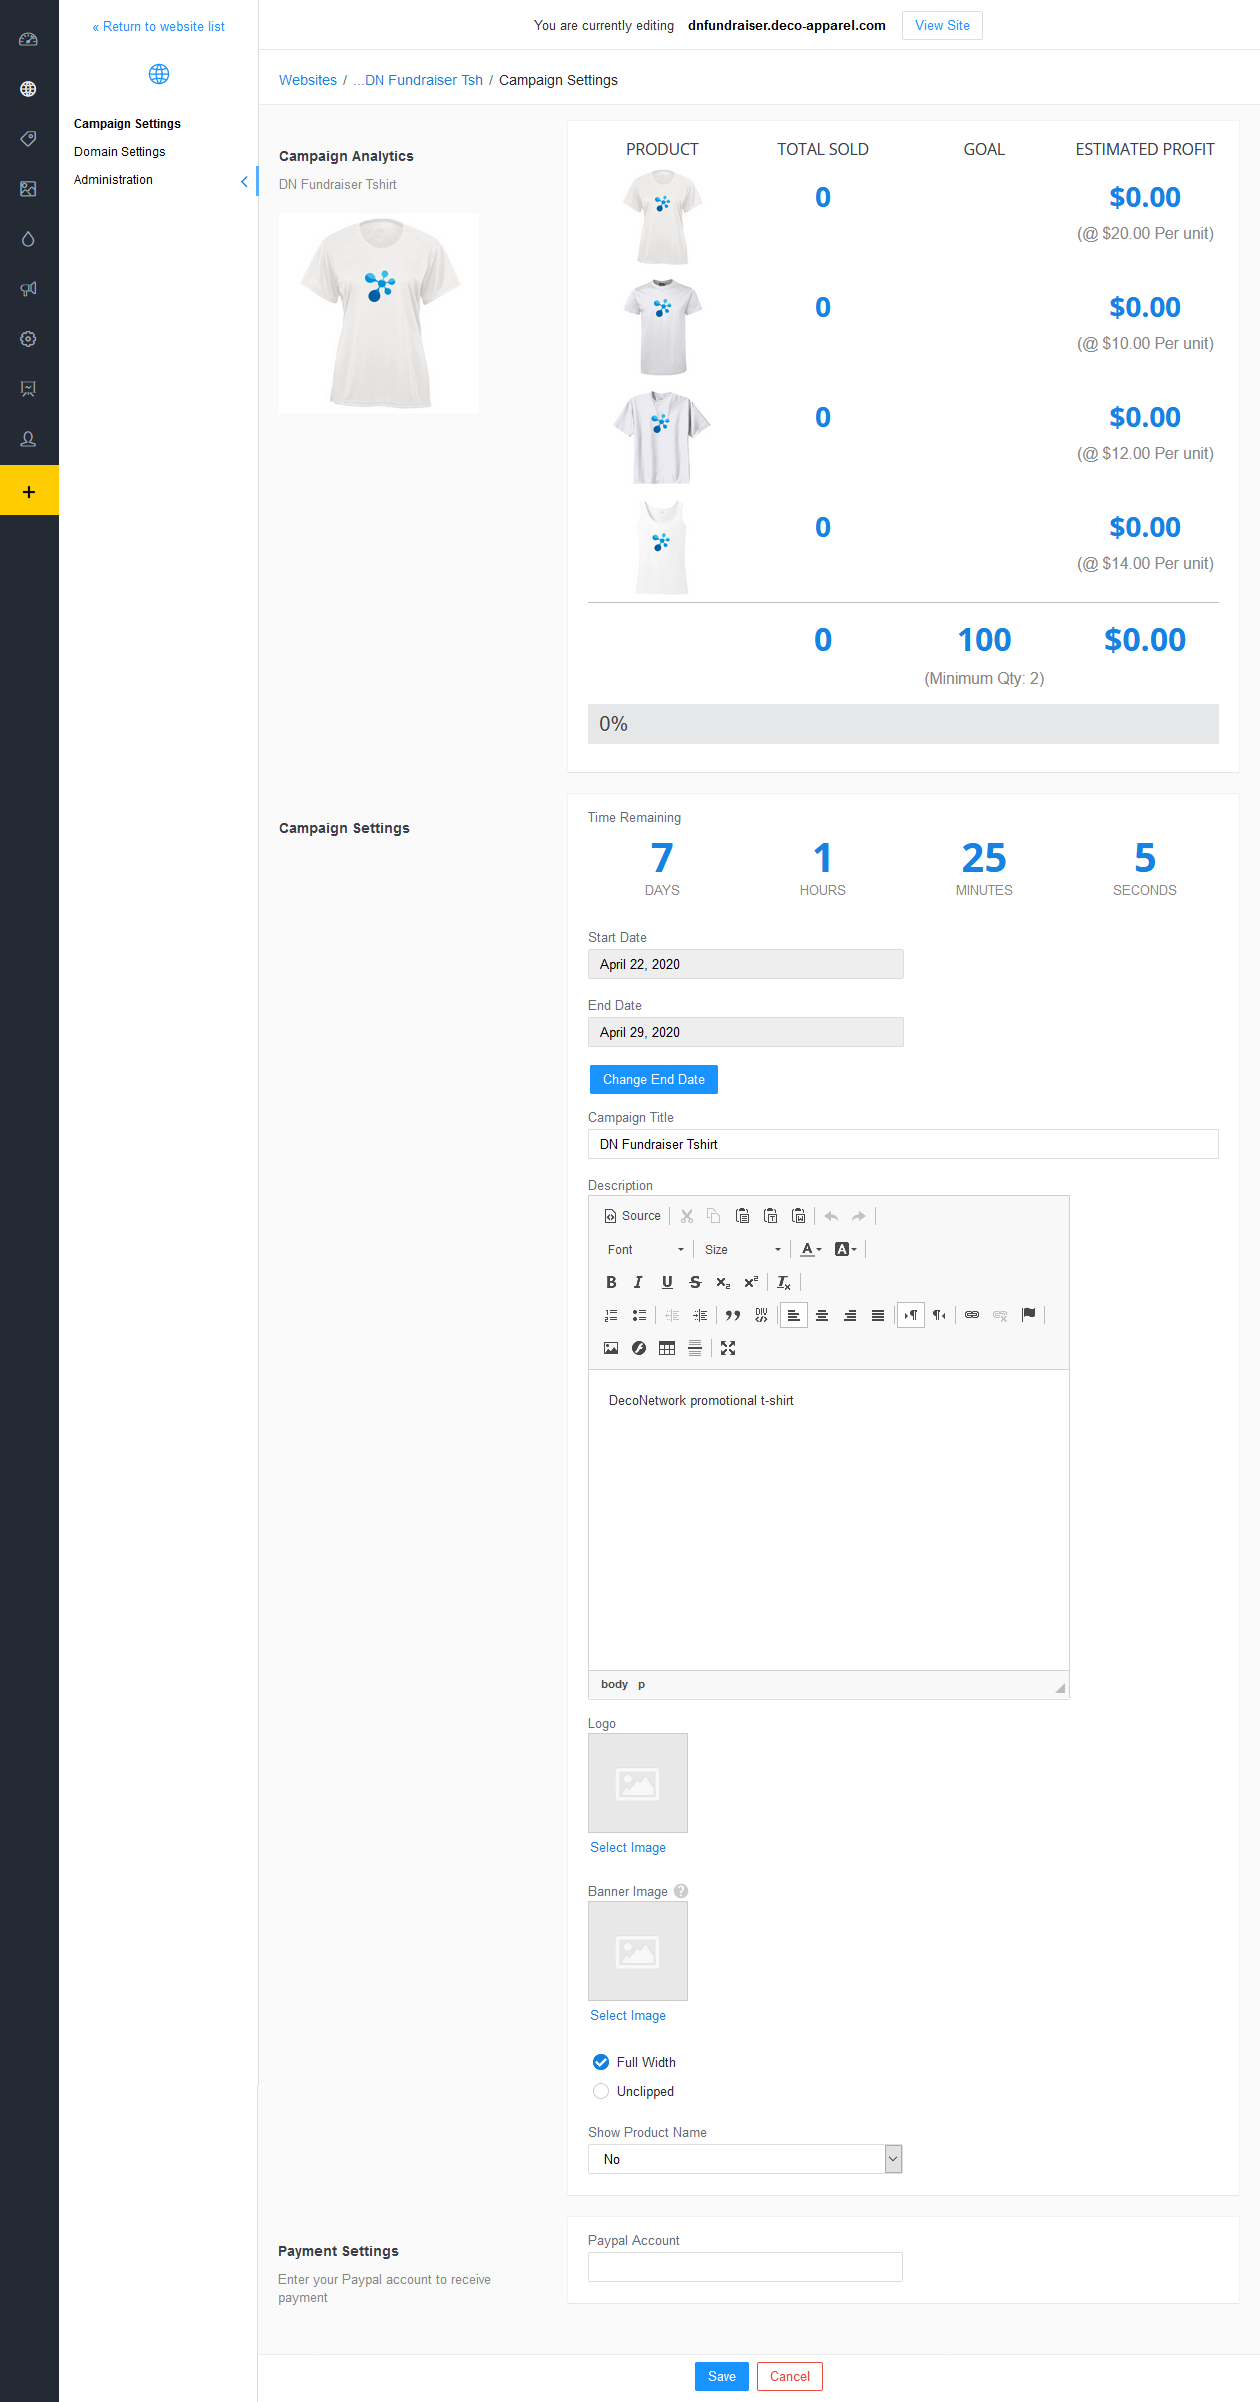Toggle left-to-right text direction
This screenshot has height=2402, width=1260.
(x=911, y=1315)
